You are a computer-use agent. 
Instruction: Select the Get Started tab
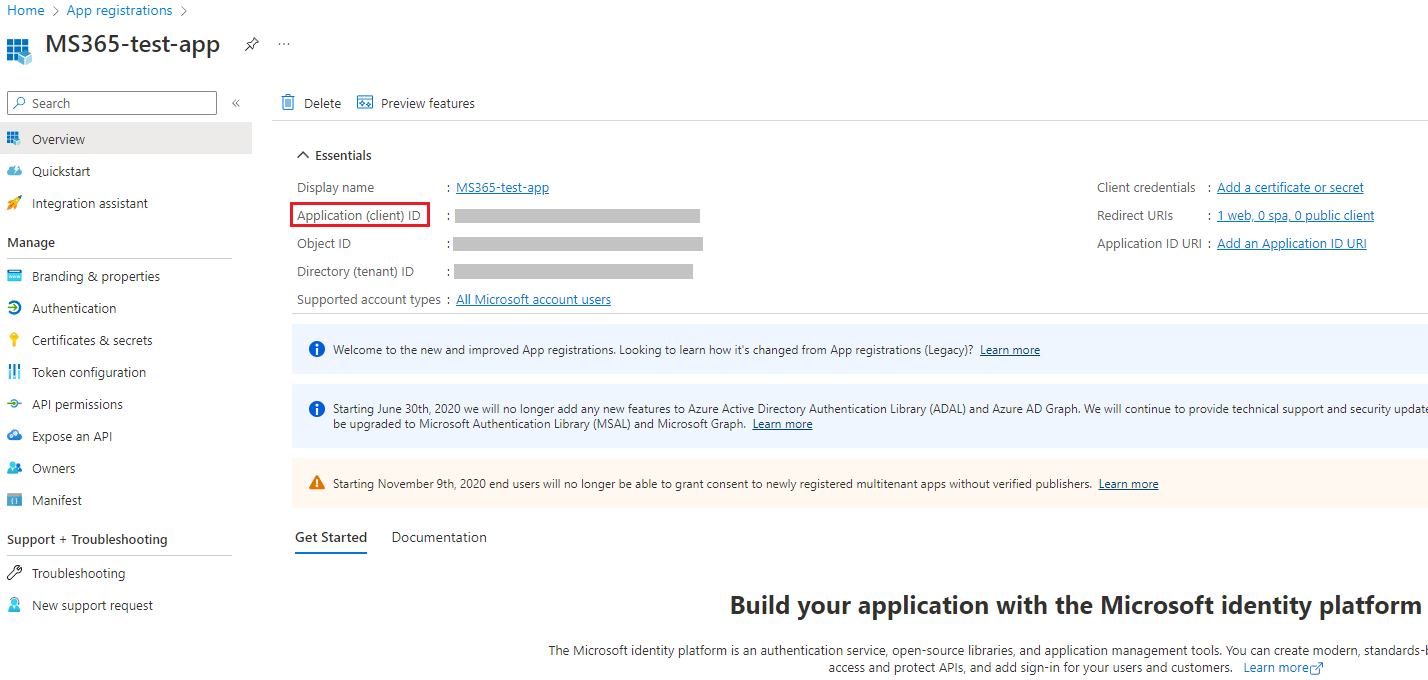tap(331, 537)
